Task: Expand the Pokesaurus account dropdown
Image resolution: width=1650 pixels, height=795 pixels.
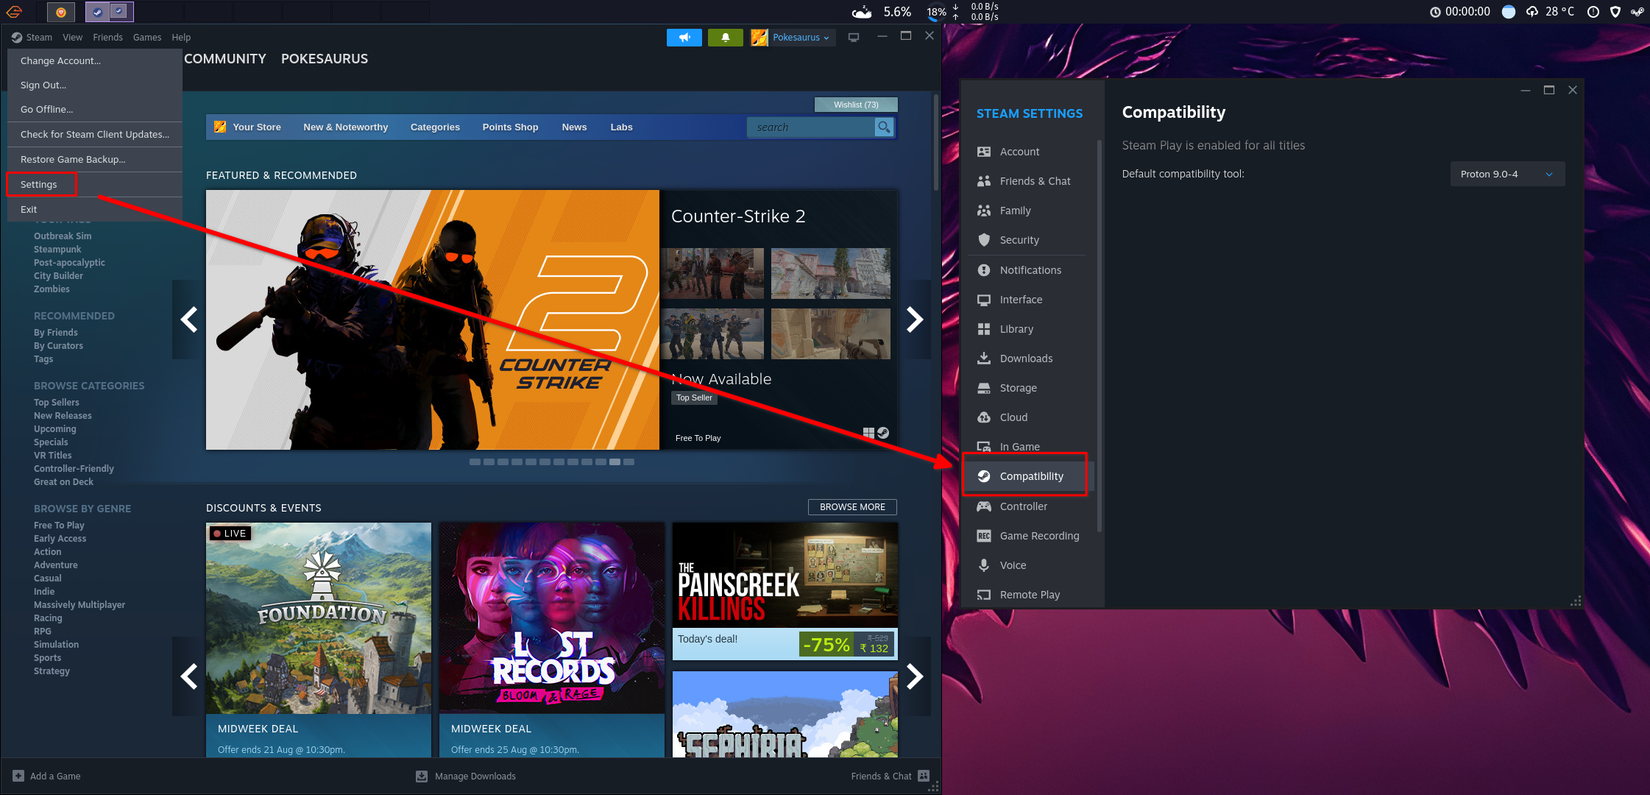Action: tap(791, 37)
